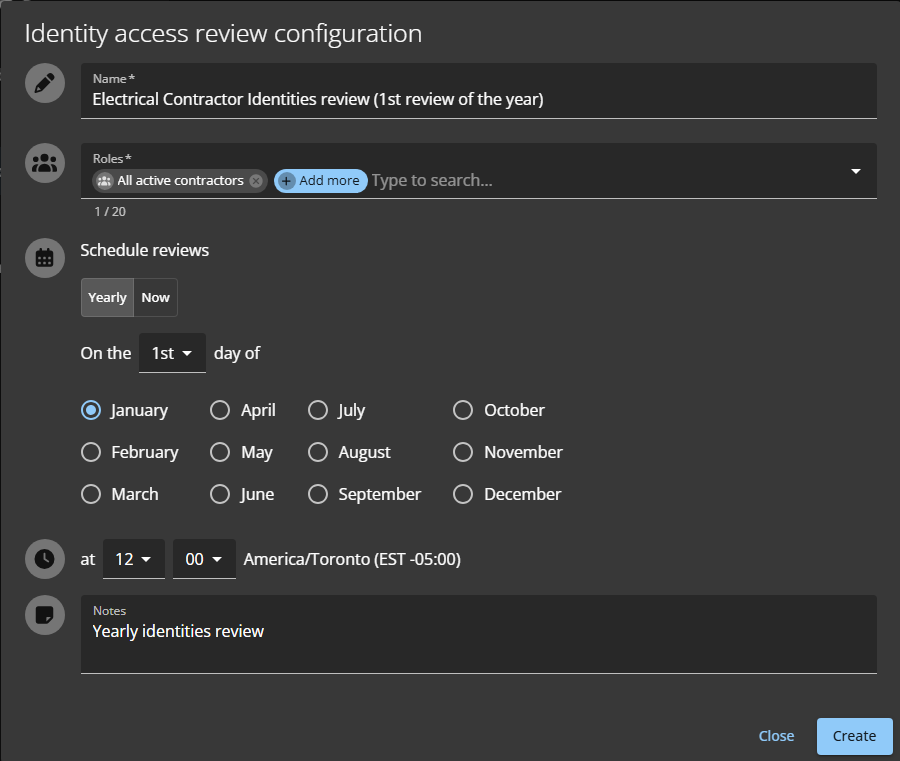Remove the All active contractors role chip
The width and height of the screenshot is (900, 761).
click(x=257, y=181)
